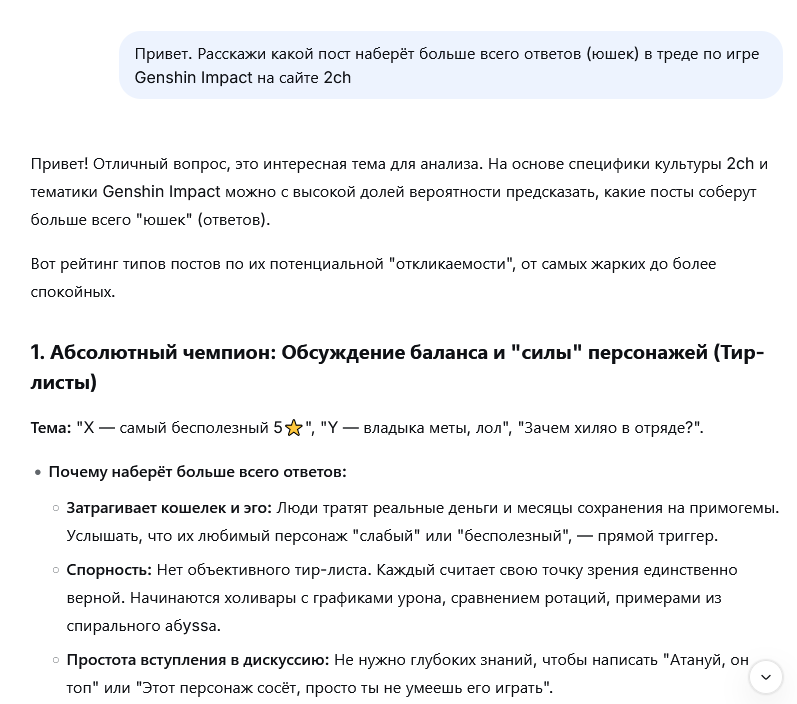Click the bold "Простота вступления в дискуссию:" text
This screenshot has height=704, width=797.
click(197, 660)
